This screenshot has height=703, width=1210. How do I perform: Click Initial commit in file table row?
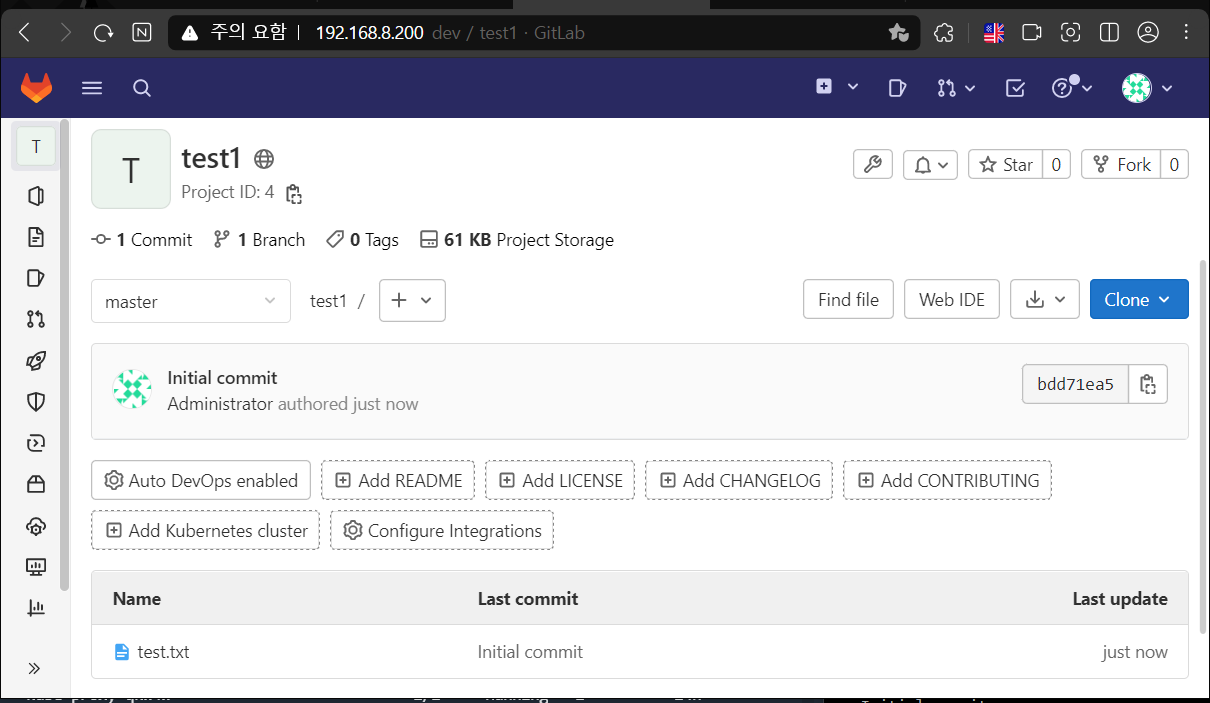[x=530, y=652]
